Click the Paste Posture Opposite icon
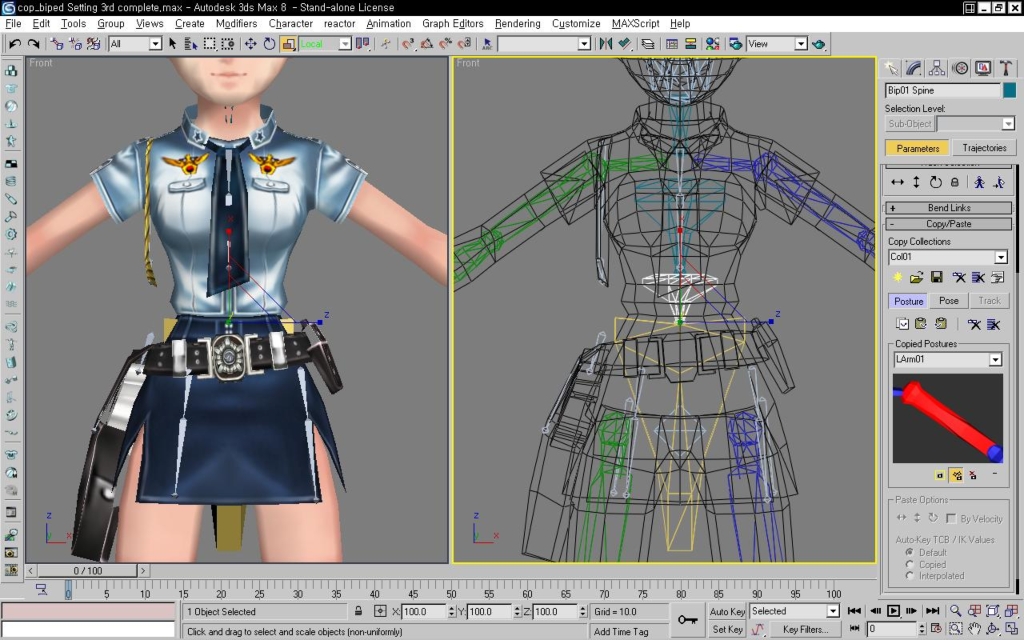 pos(940,324)
